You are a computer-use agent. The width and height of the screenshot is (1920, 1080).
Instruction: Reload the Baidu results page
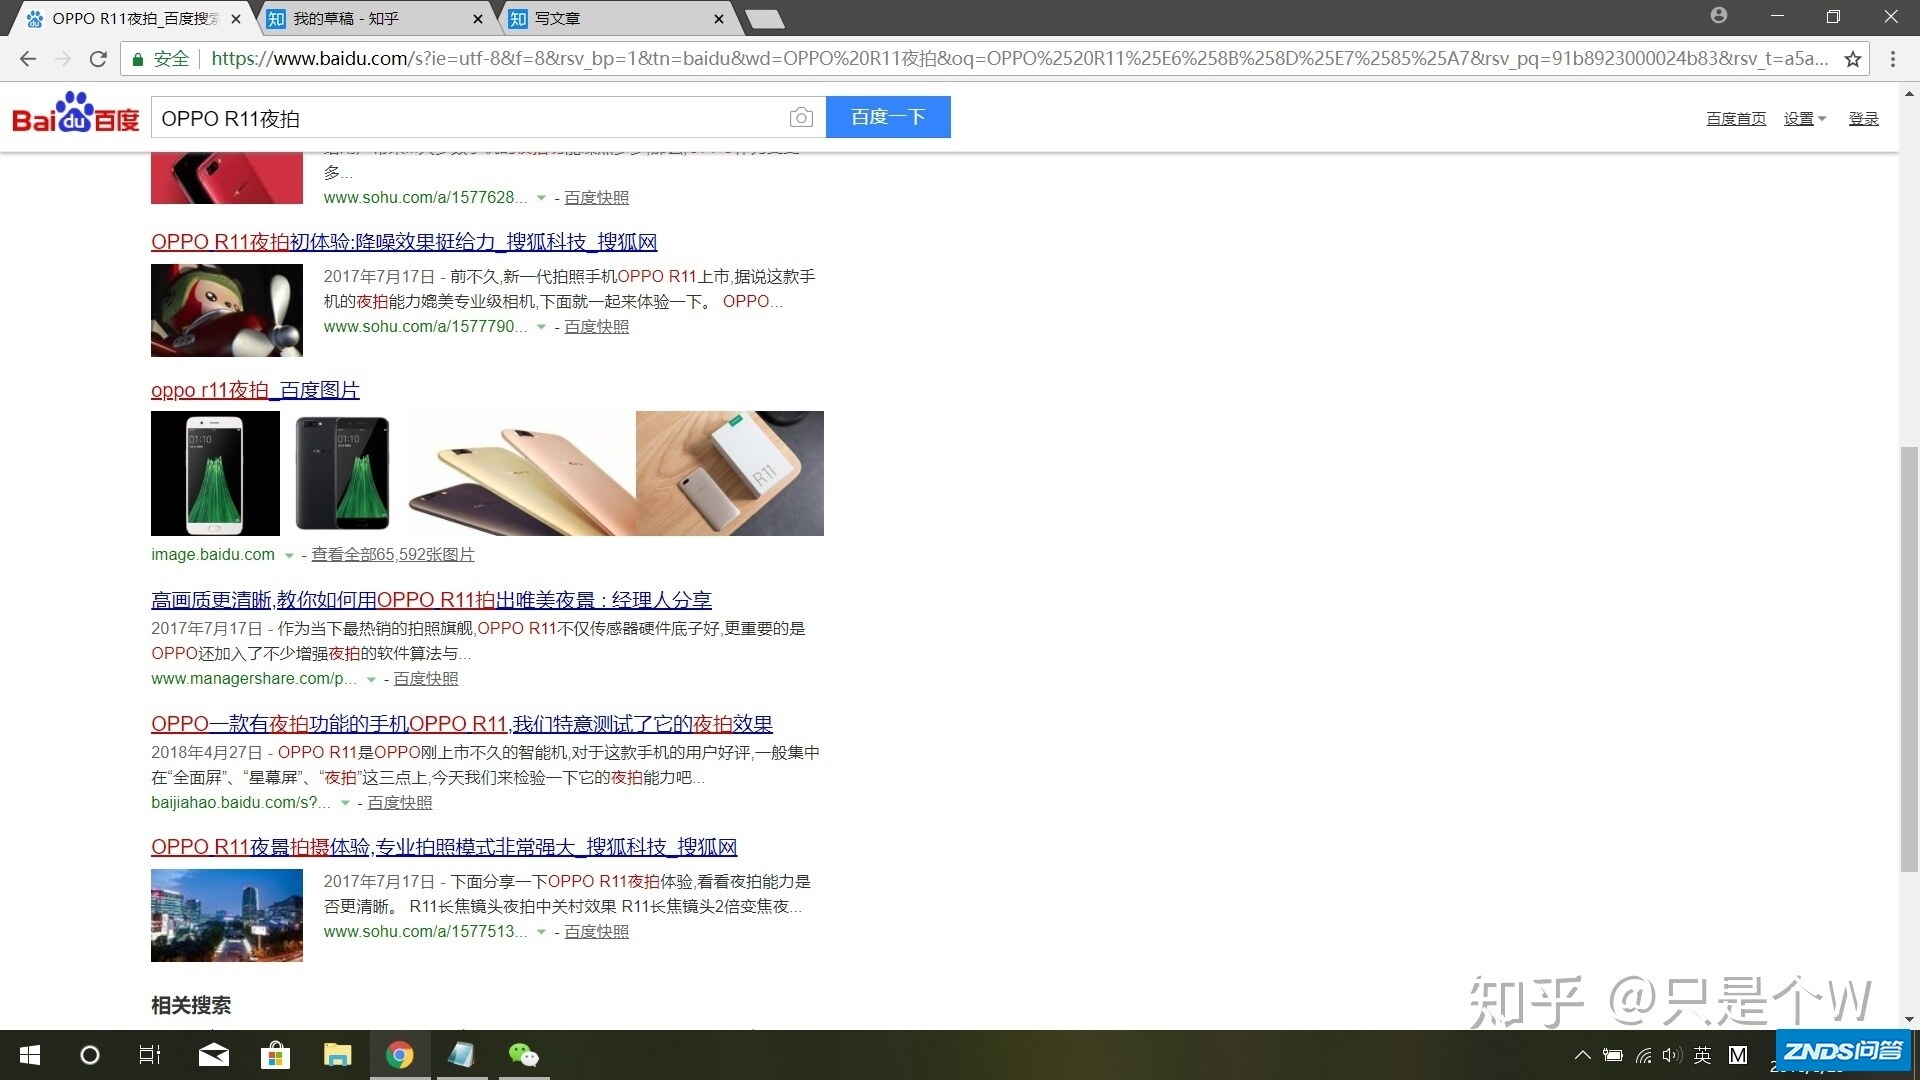coord(98,59)
